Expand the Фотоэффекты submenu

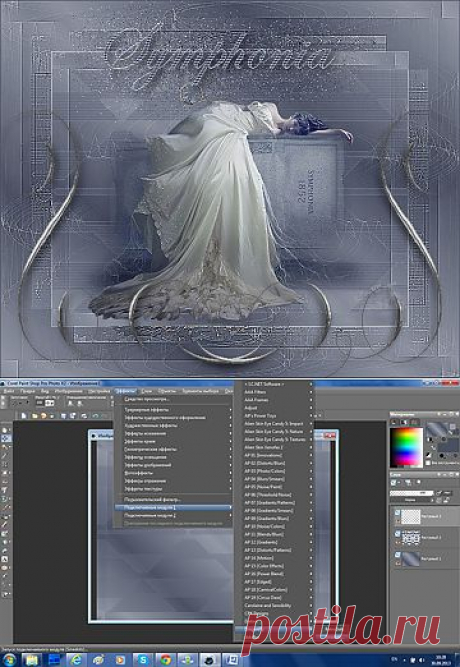[x=174, y=473]
